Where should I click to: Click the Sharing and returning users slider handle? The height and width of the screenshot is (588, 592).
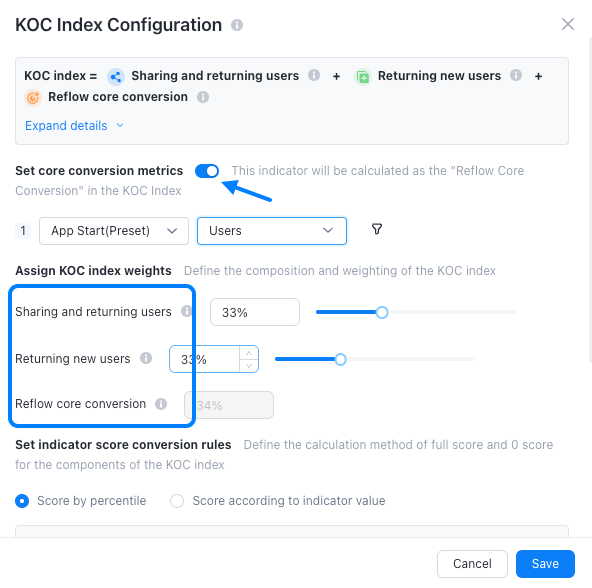pos(382,312)
